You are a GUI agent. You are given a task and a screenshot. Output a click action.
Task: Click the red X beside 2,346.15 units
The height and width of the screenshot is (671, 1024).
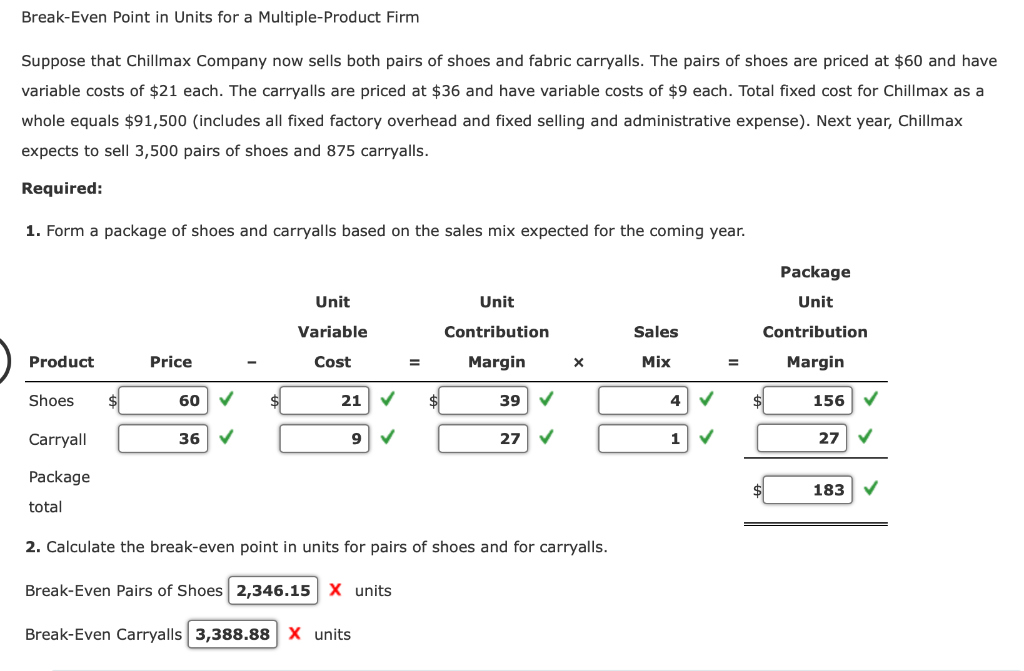(335, 590)
